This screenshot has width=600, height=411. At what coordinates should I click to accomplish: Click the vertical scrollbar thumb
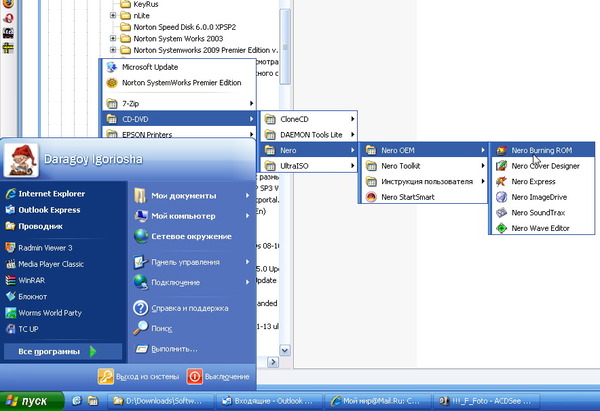(x=285, y=47)
